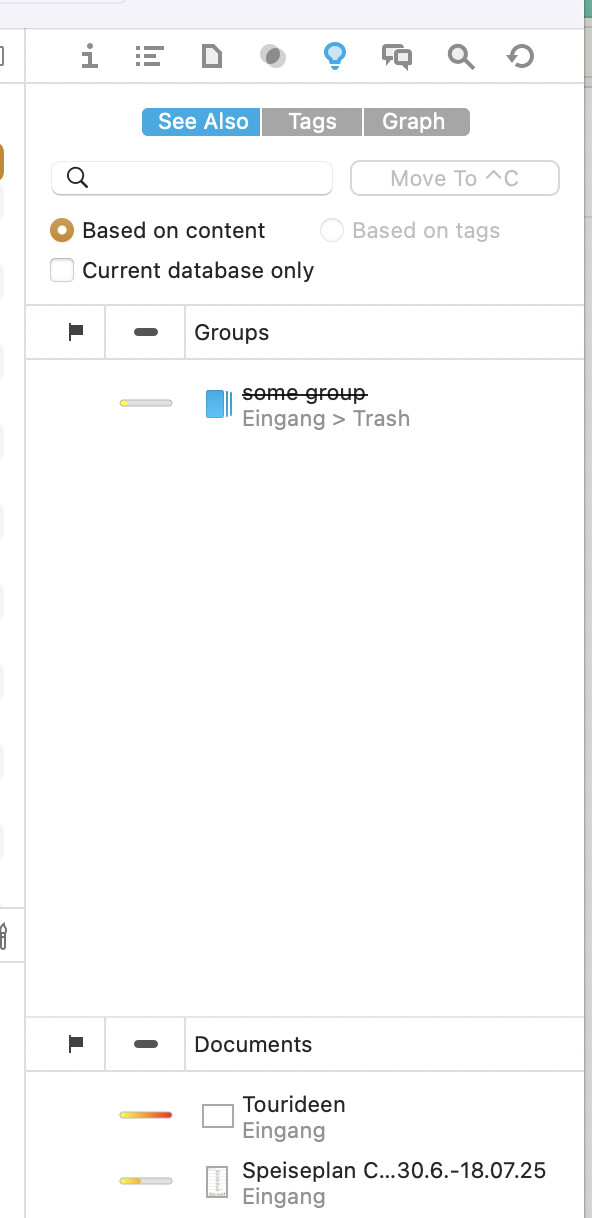Switch to the Tags tab
The image size is (592, 1218).
coord(312,122)
